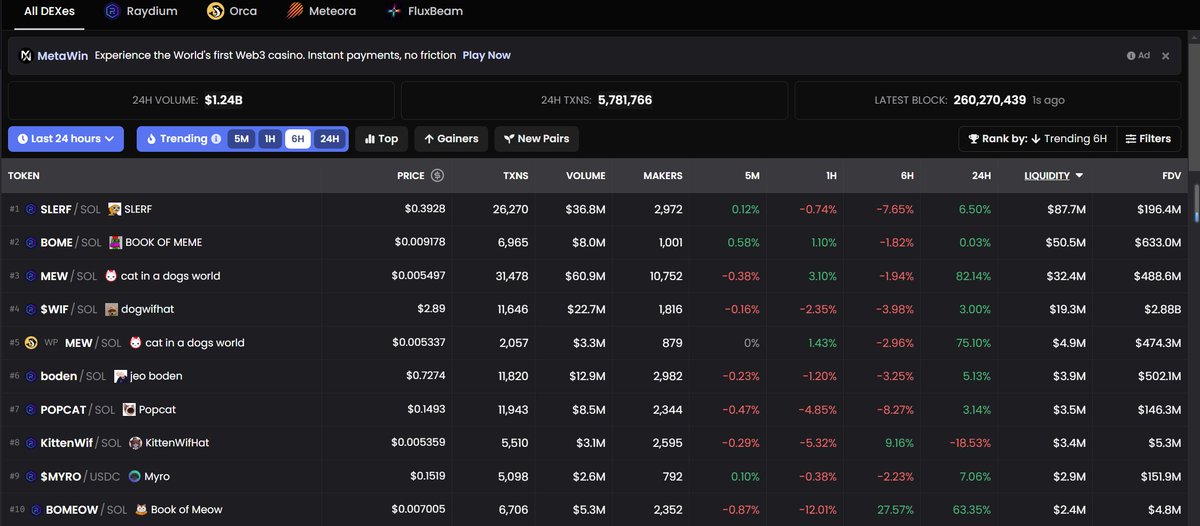
Task: Sort by the MAKERS column header
Action: (662, 176)
